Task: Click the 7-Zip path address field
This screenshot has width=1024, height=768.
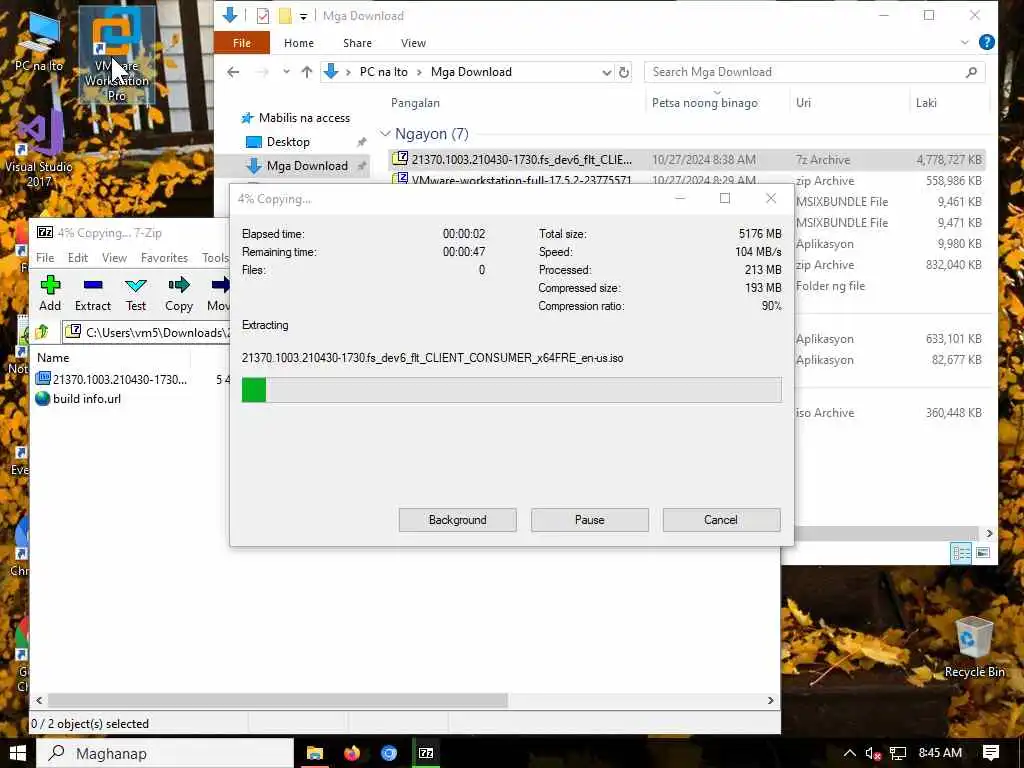Action: [x=146, y=332]
